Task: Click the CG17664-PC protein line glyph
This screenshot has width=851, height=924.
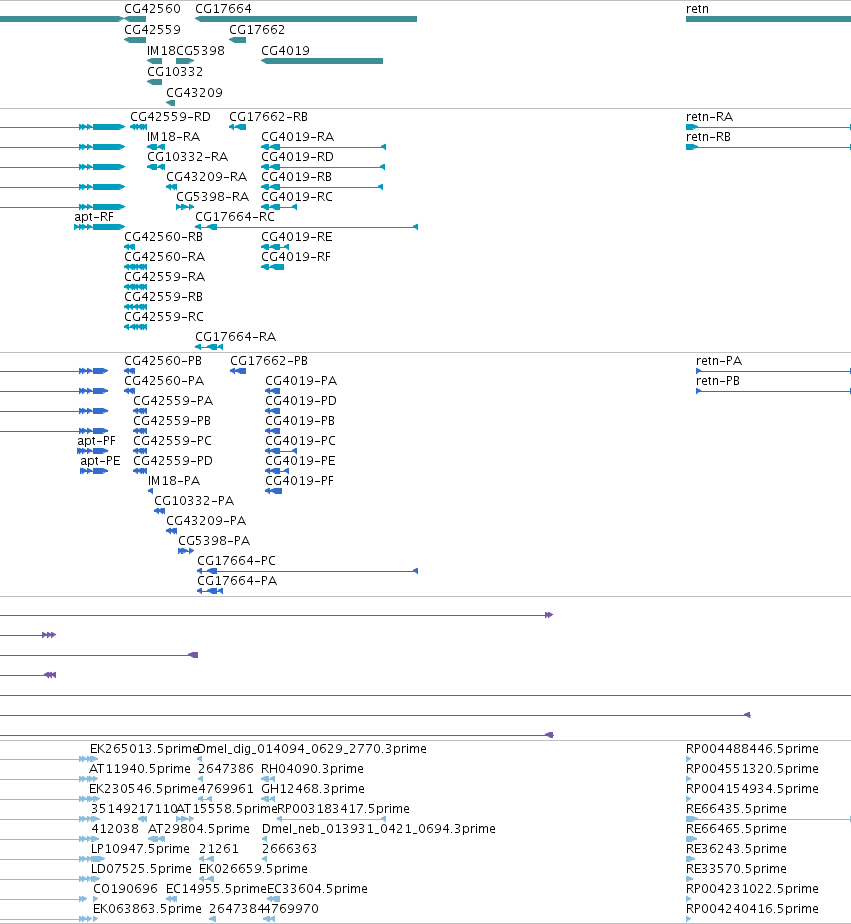Action: tap(308, 571)
